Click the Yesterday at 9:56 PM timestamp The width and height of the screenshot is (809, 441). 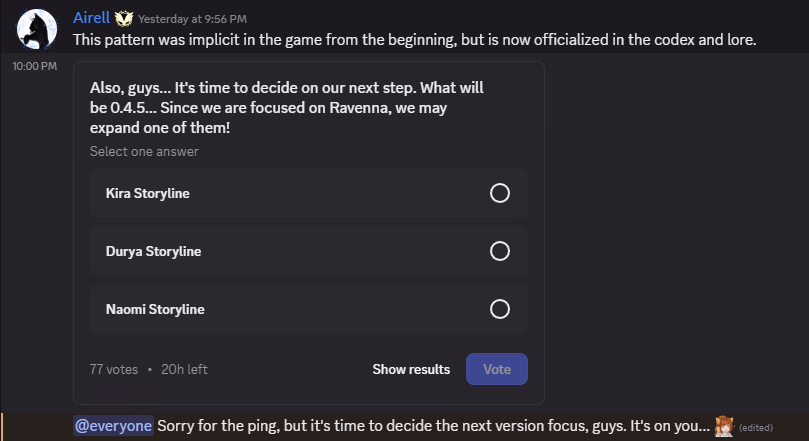192,19
